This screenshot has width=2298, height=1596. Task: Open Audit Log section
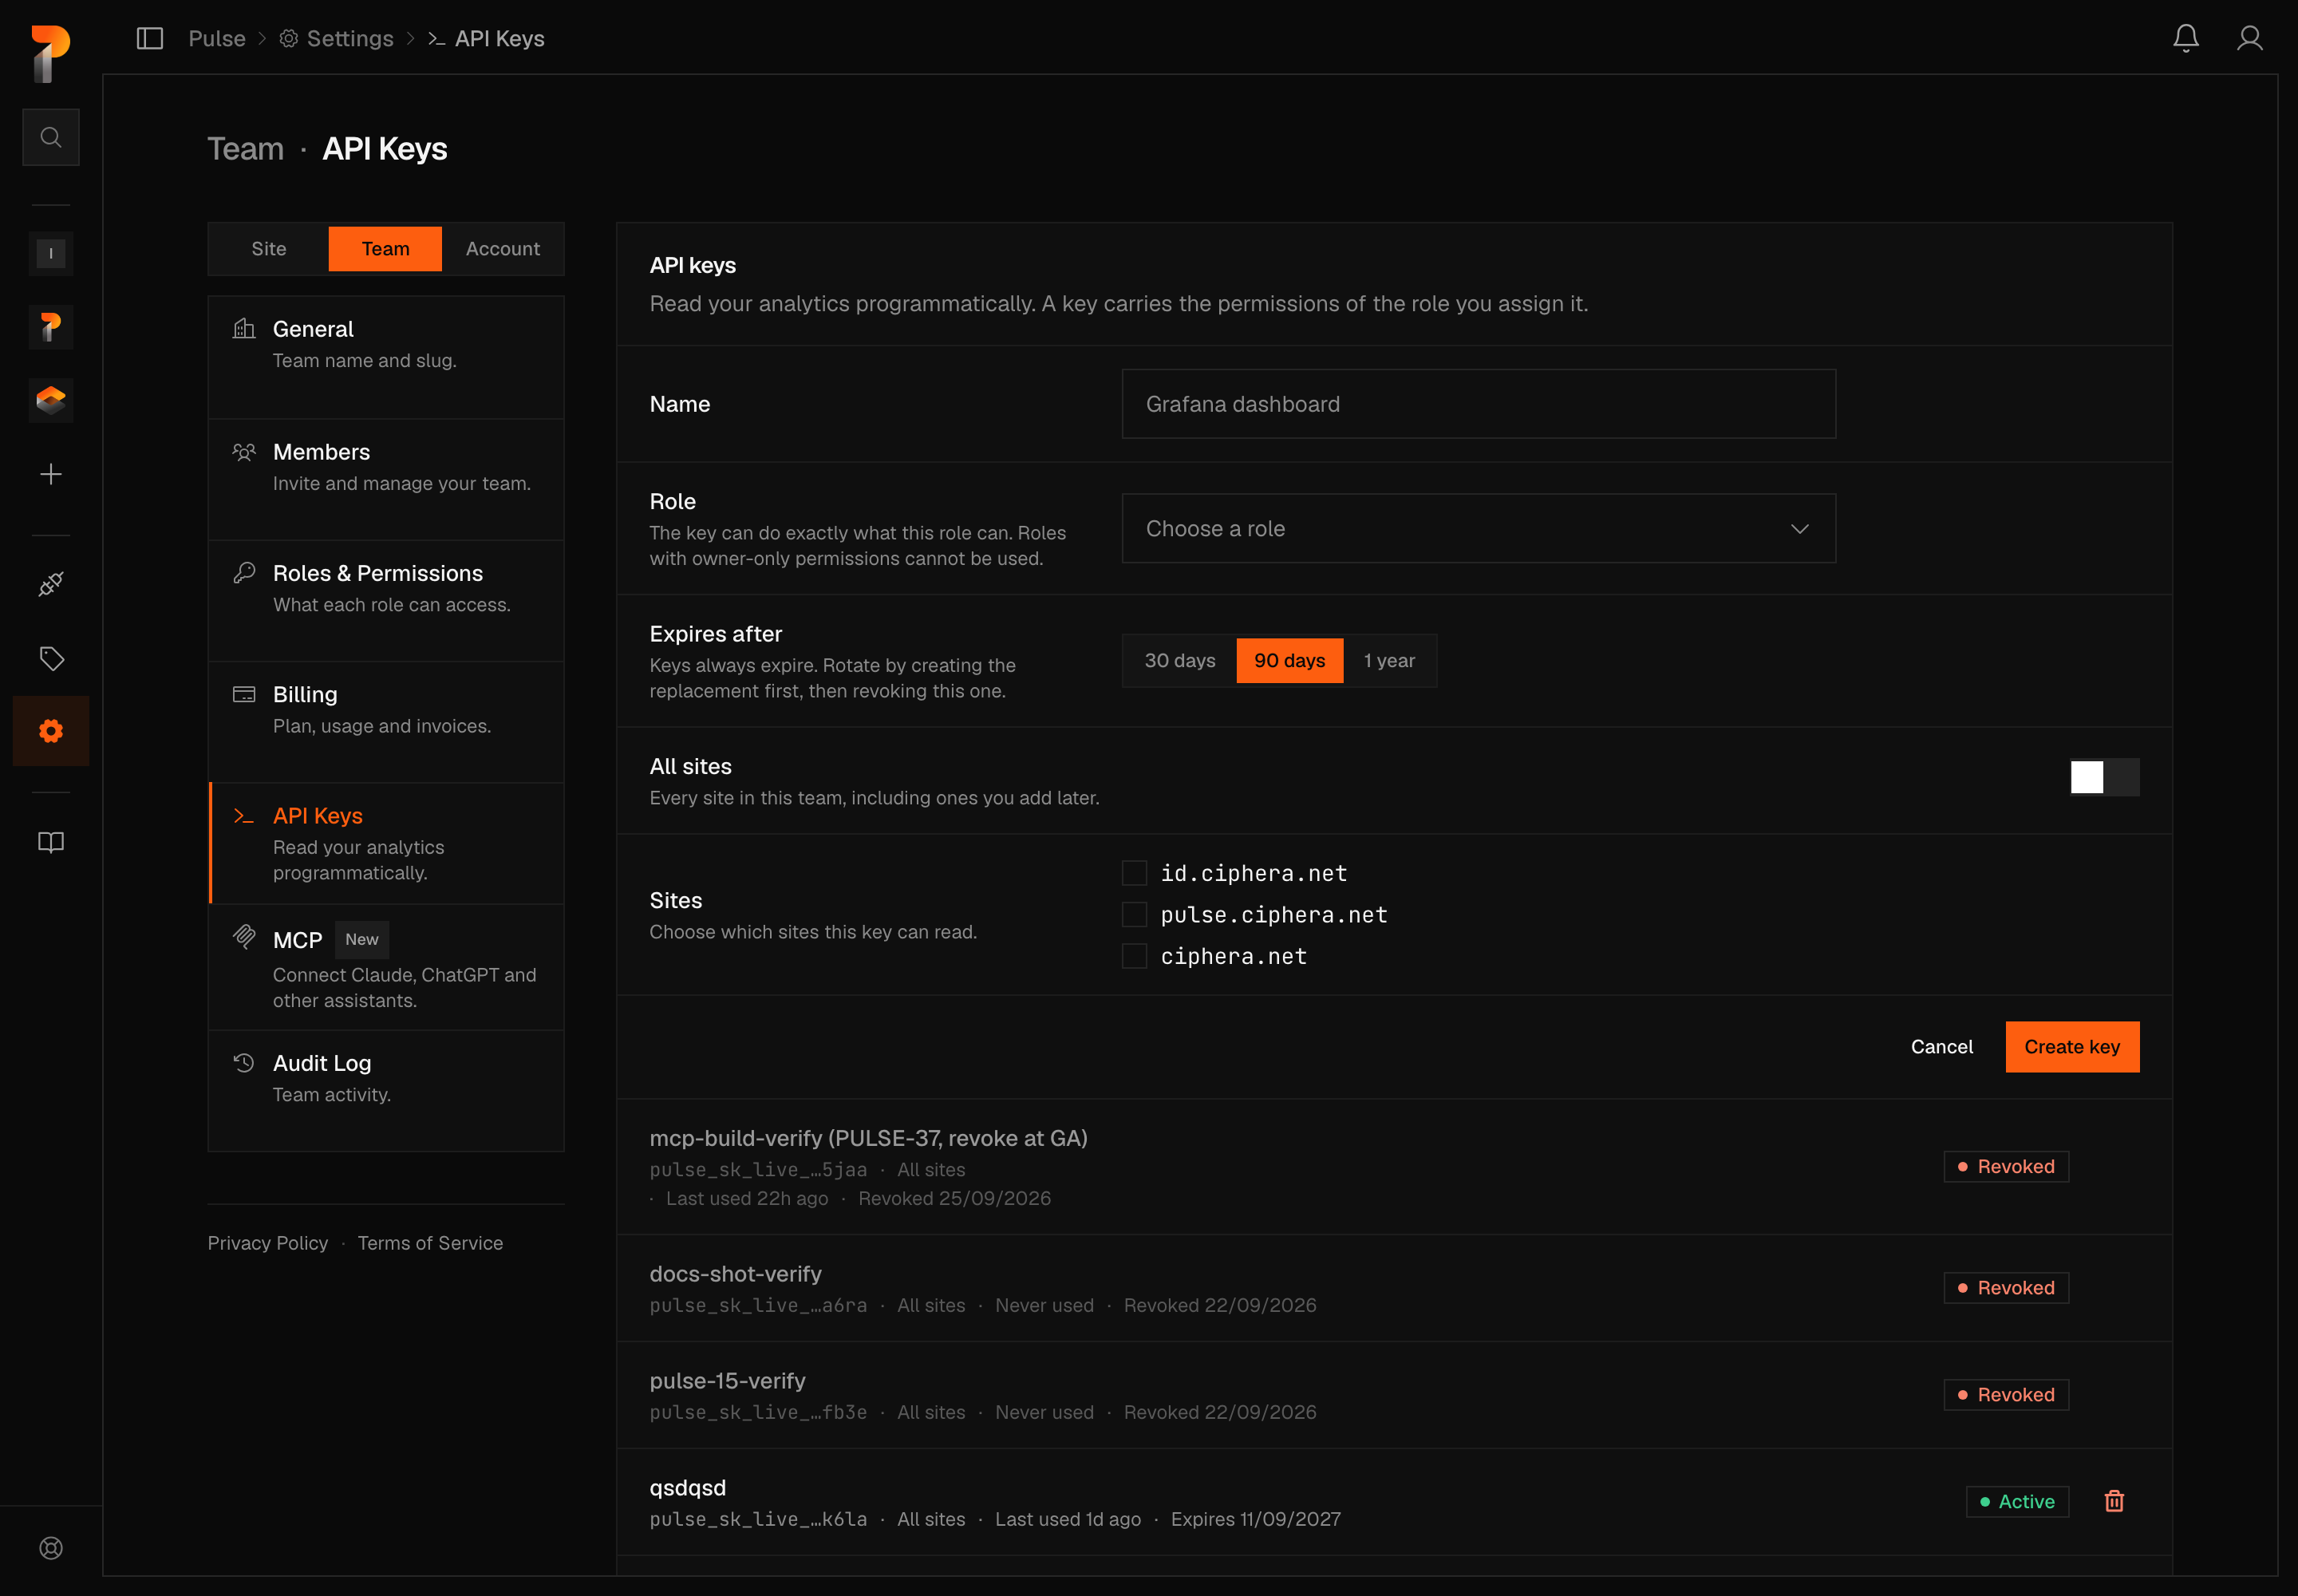pyautogui.click(x=386, y=1091)
